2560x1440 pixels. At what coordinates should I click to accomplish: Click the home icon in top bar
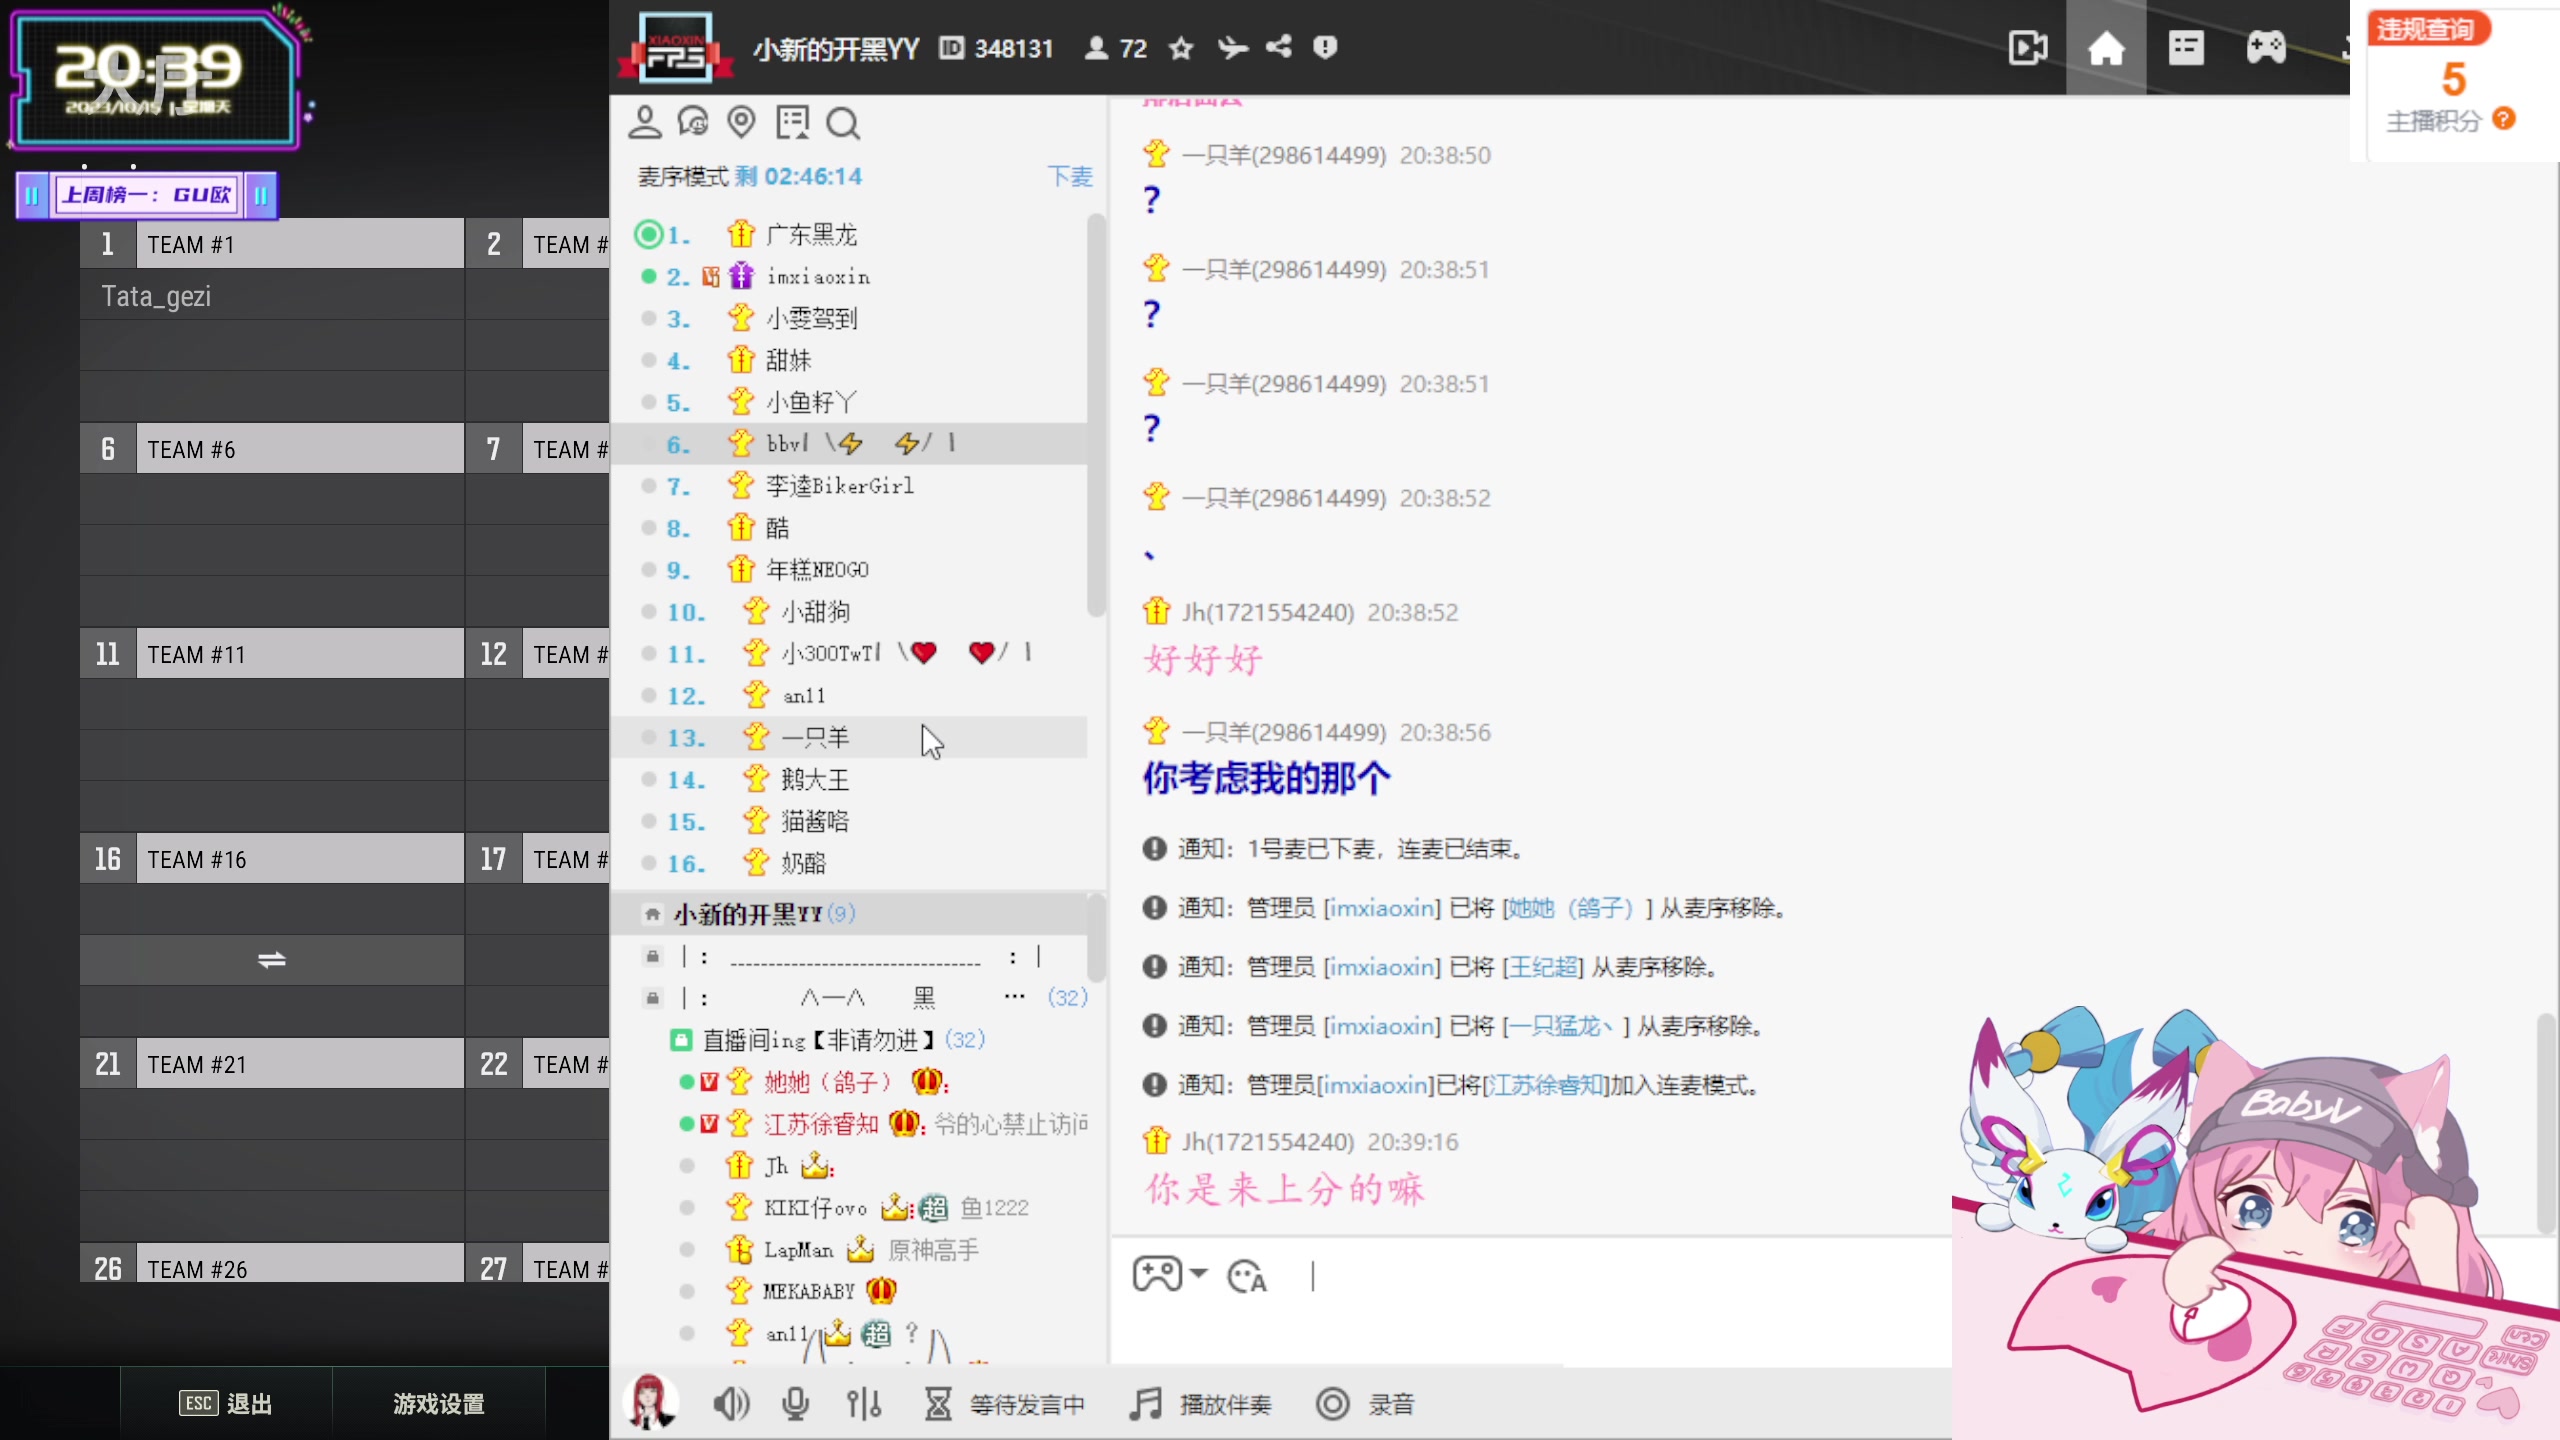tap(2105, 48)
